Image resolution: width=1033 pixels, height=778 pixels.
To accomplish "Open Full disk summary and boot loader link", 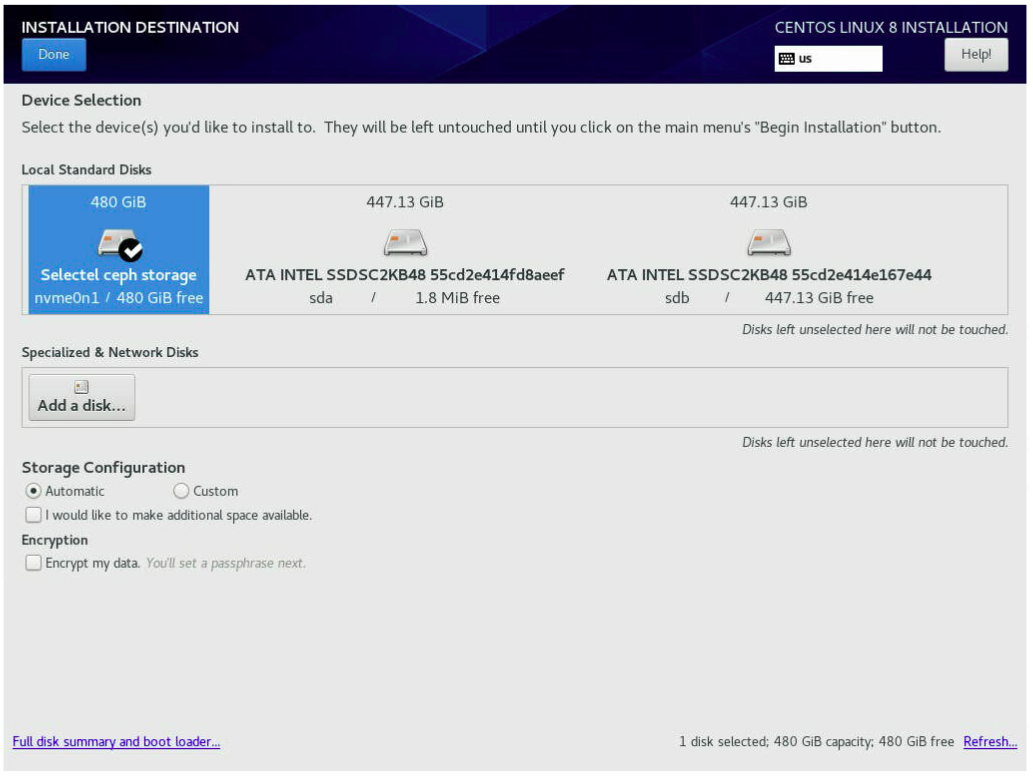I will (117, 742).
